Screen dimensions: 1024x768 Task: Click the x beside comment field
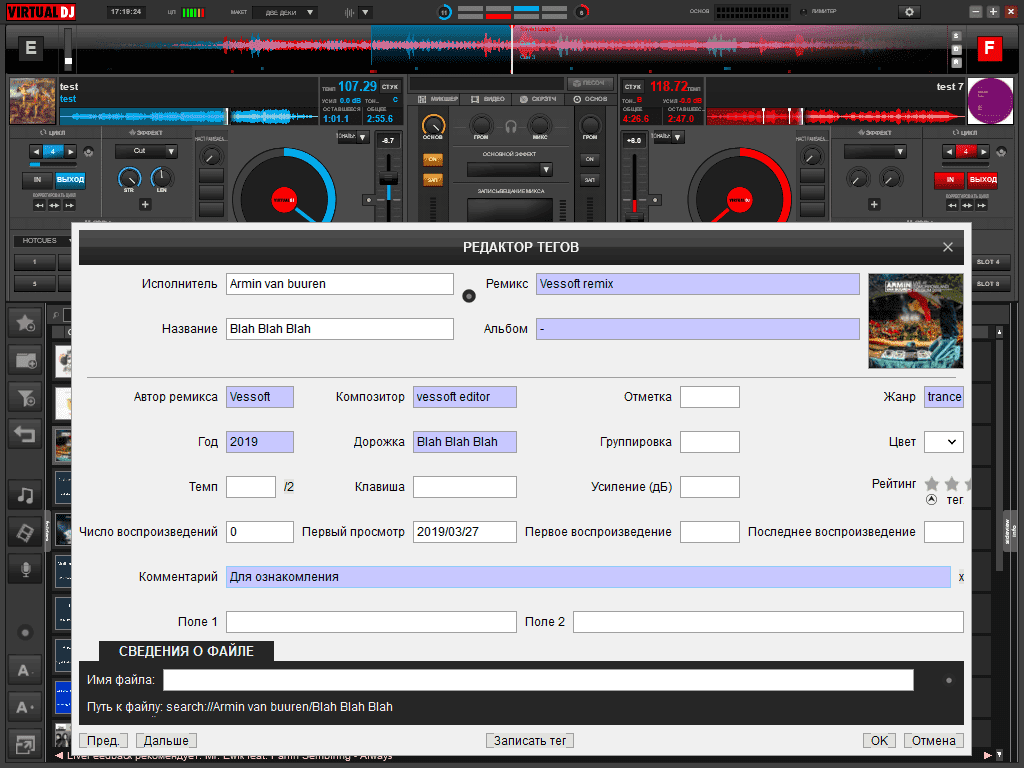pos(961,577)
